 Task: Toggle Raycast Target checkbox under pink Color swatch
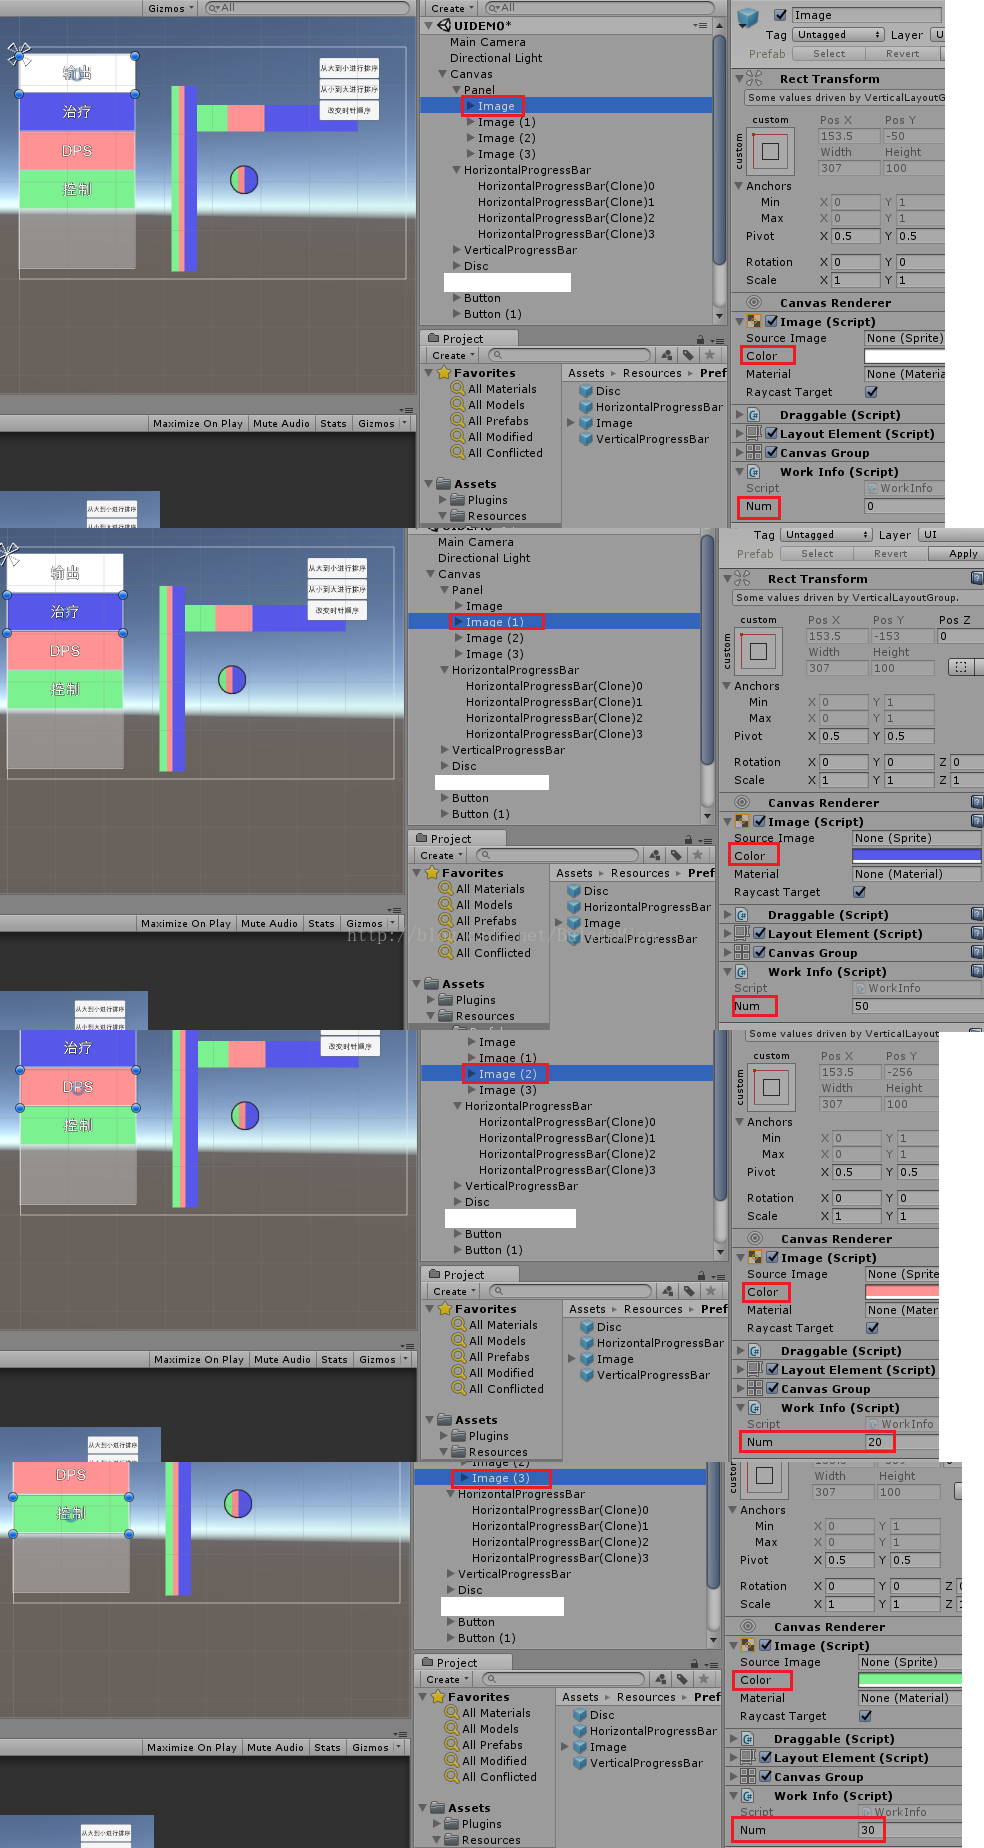click(873, 1328)
